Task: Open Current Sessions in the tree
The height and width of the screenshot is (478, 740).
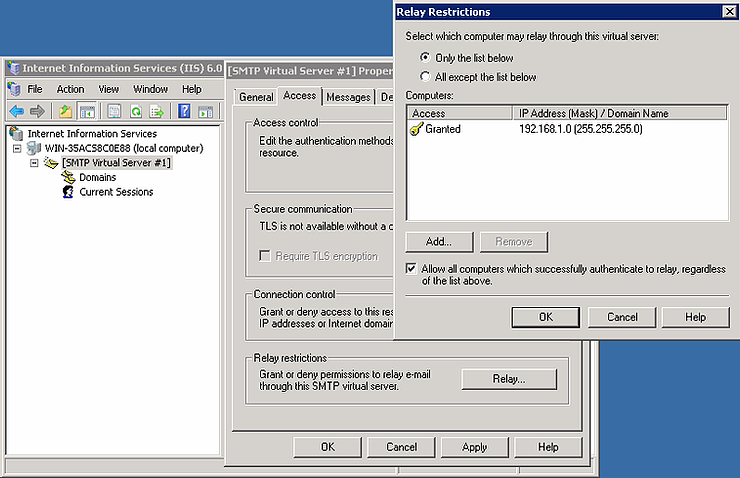Action: [x=116, y=192]
